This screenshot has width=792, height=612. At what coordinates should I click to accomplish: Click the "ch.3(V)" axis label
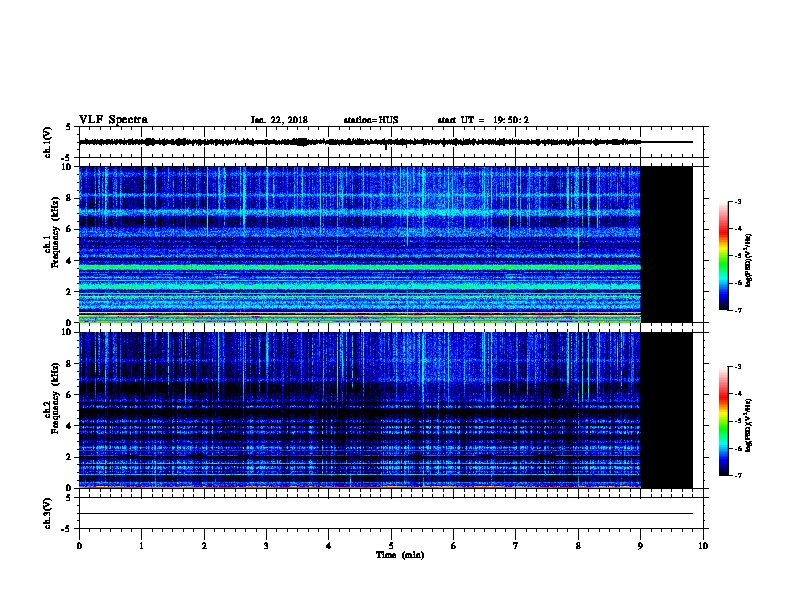pos(47,513)
